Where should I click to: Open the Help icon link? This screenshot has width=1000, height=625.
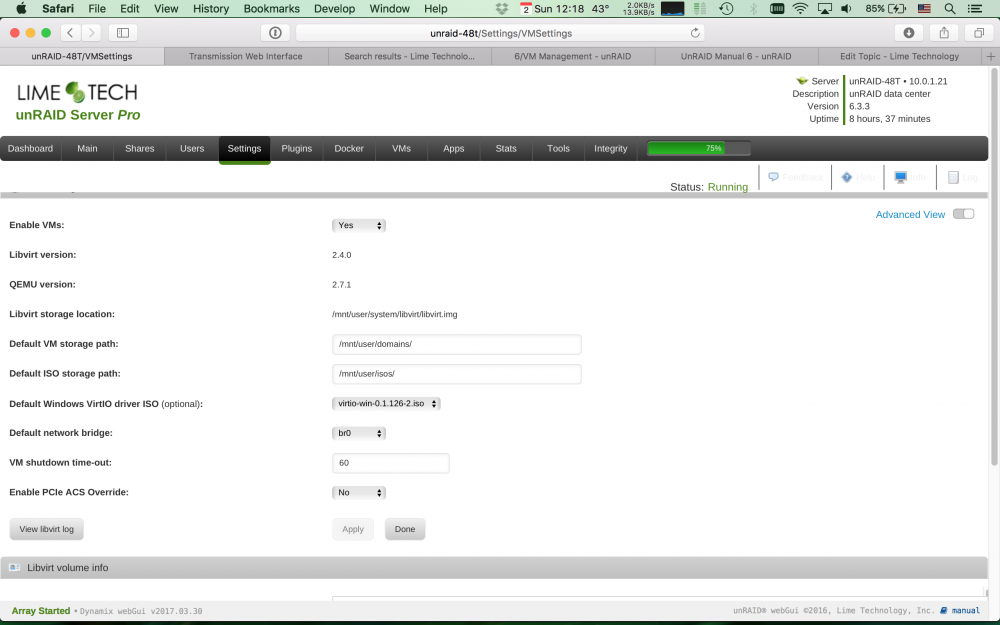click(x=846, y=177)
